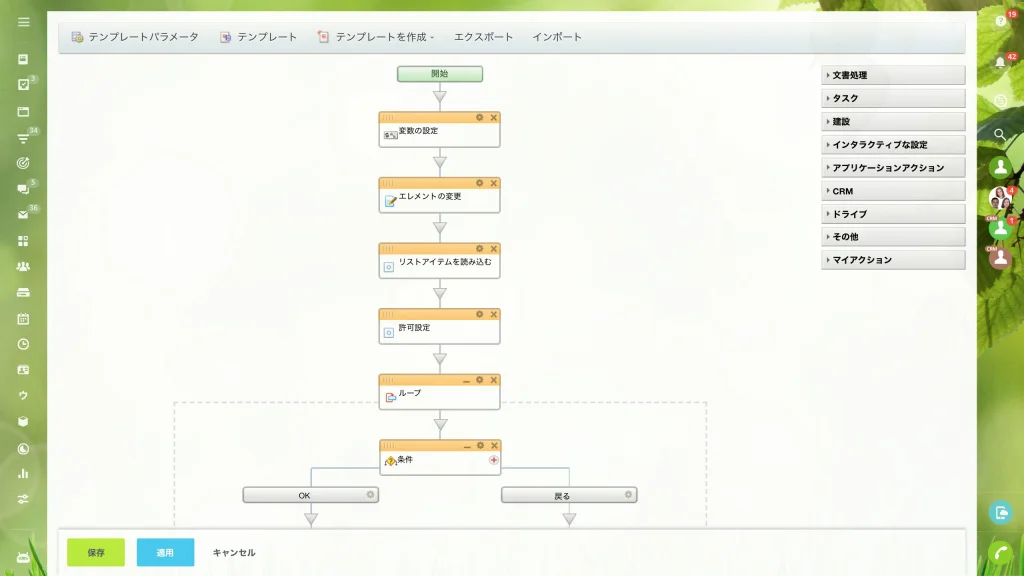
Task: Open settings gear of 変数の設定 block
Action: (x=479, y=118)
